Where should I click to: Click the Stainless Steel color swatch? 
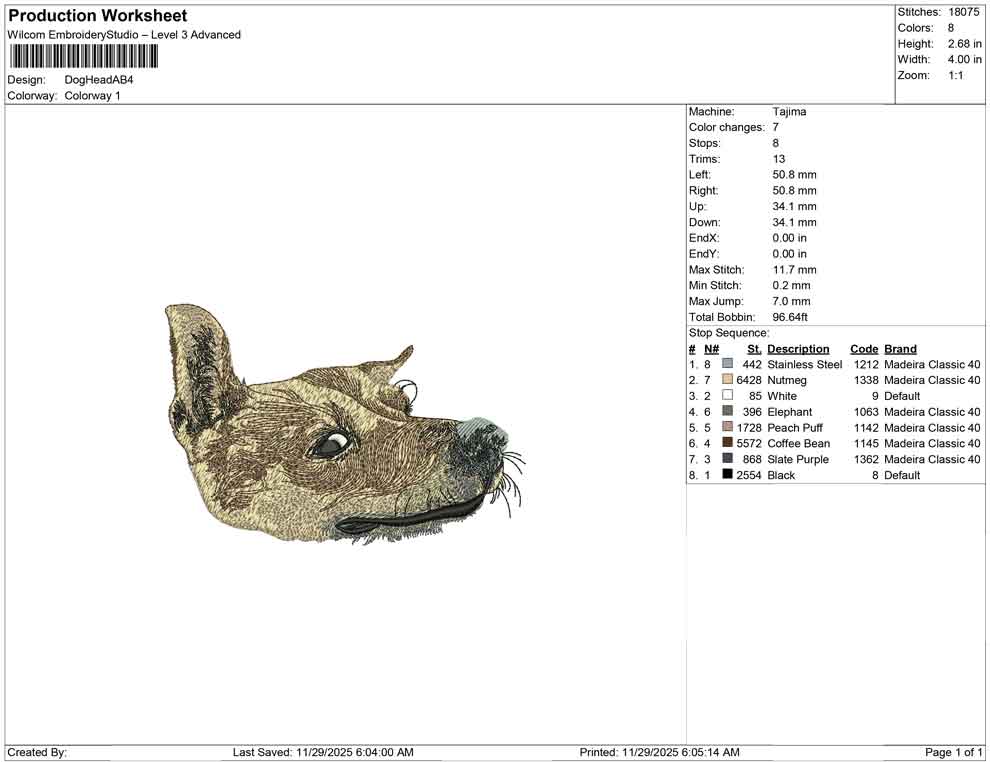(726, 364)
